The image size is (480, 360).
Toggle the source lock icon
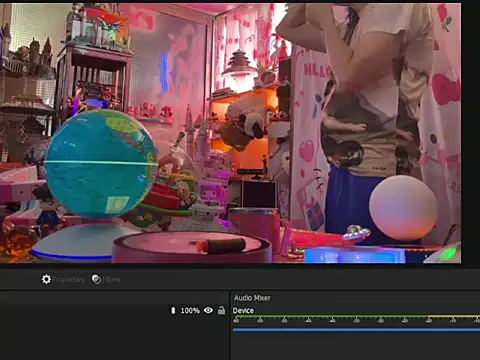221,310
